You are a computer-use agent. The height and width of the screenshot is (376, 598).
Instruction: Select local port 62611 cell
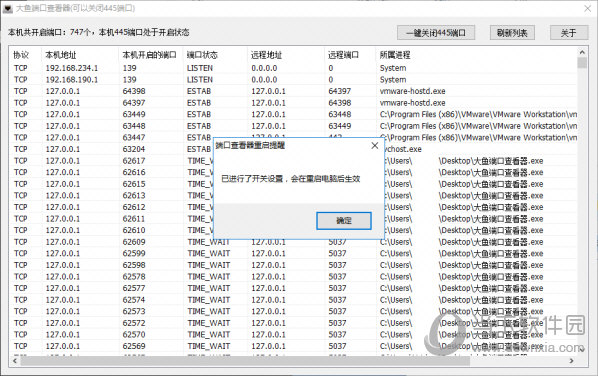134,219
